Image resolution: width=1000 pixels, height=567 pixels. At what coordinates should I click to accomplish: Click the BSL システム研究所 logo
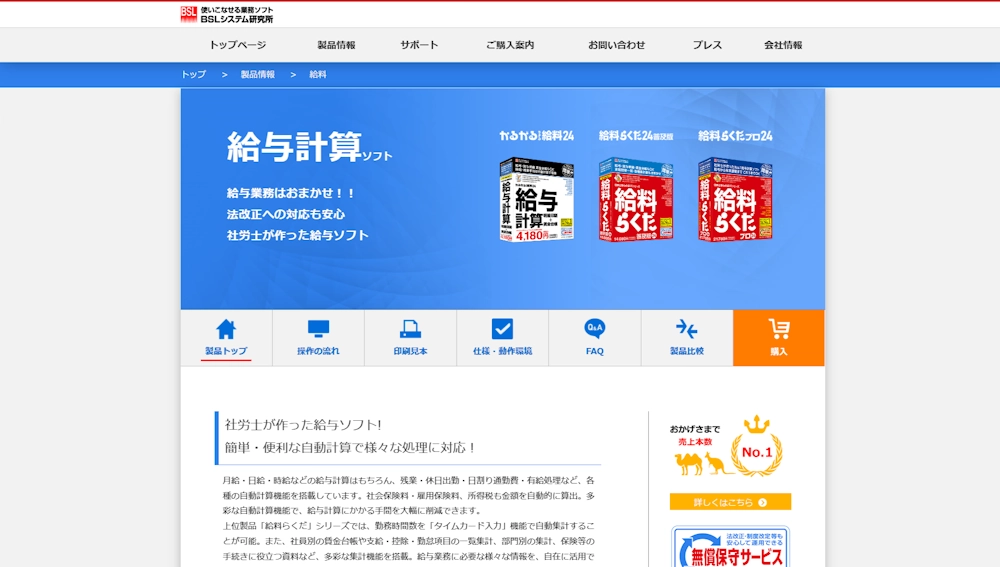(x=227, y=14)
